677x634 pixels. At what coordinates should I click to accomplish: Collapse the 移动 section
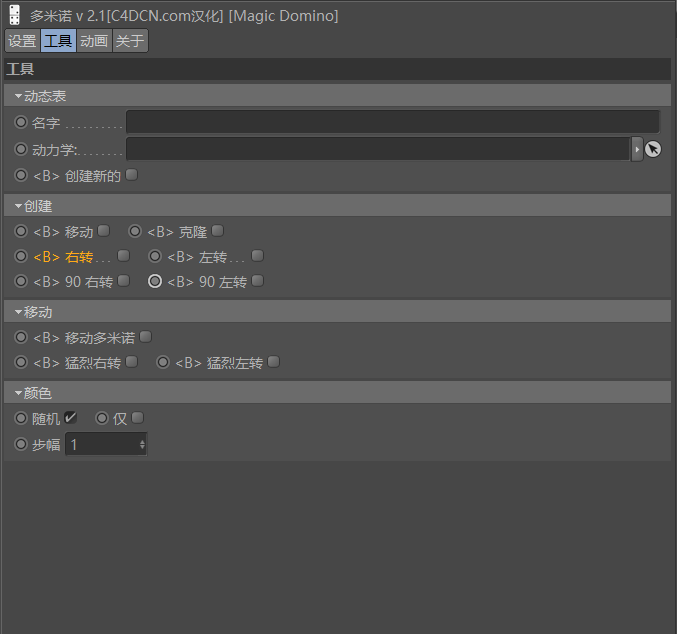pos(19,312)
